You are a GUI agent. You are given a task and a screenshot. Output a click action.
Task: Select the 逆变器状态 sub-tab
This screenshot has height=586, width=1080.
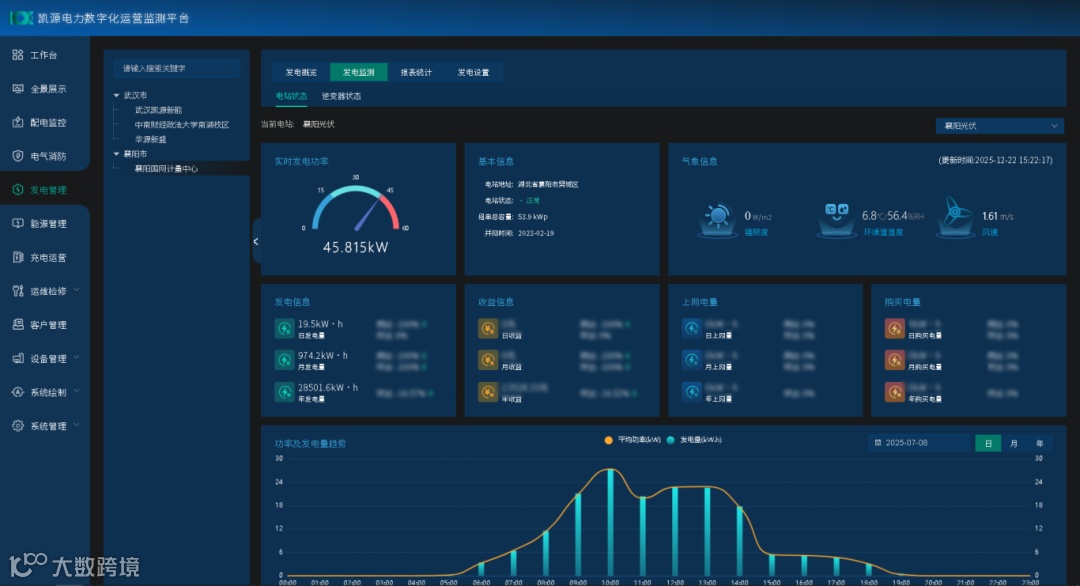[x=341, y=96]
